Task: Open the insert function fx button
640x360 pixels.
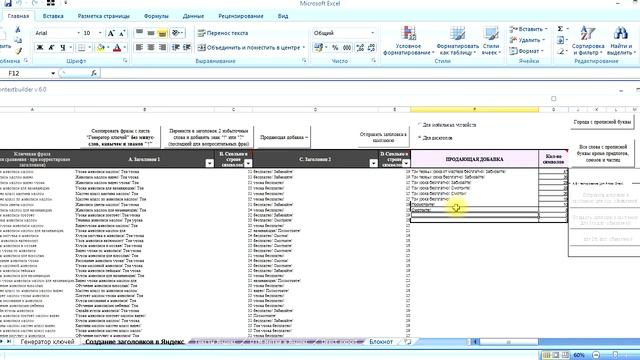Action: click(x=93, y=73)
